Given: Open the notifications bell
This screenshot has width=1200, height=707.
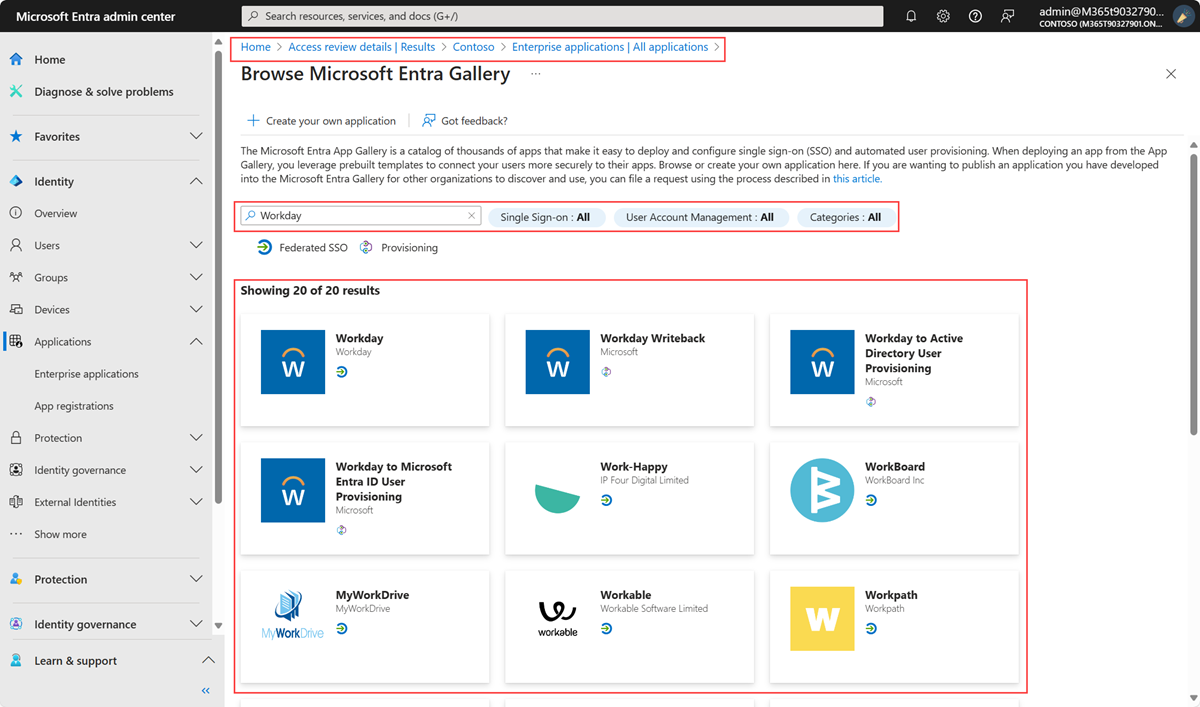Looking at the screenshot, I should point(911,16).
